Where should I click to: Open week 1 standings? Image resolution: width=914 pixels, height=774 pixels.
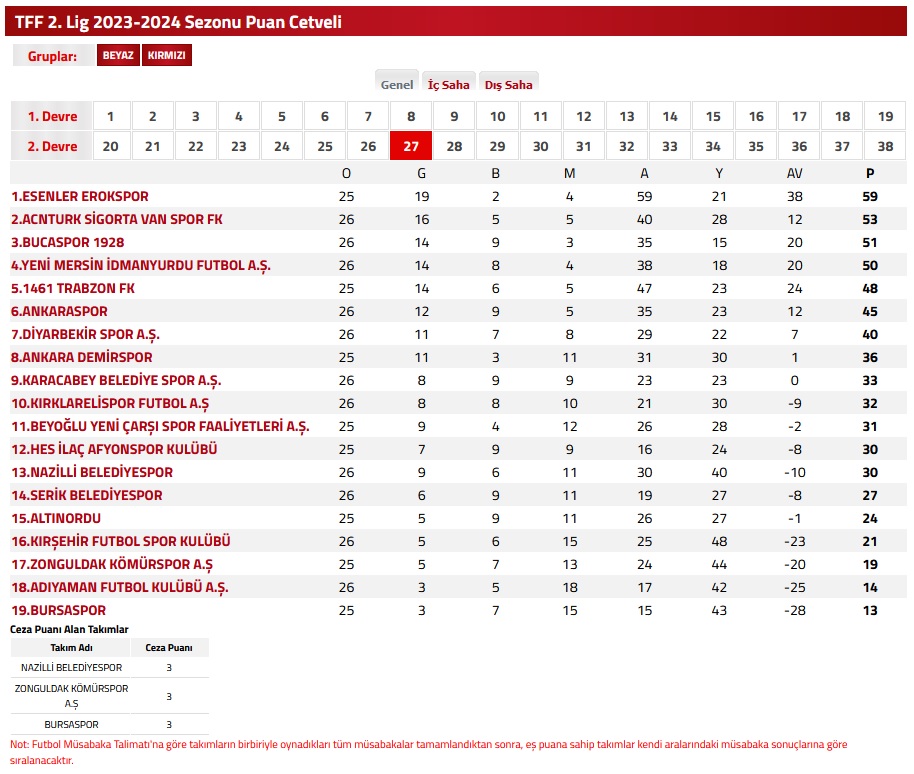110,116
